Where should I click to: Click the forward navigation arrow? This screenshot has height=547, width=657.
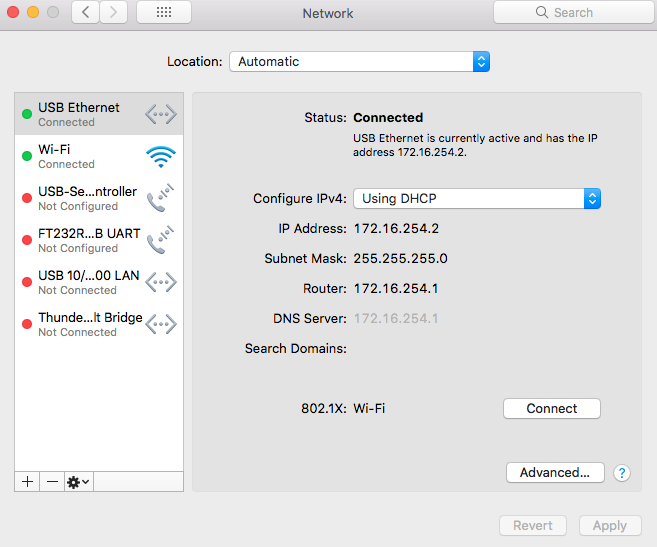[x=113, y=12]
